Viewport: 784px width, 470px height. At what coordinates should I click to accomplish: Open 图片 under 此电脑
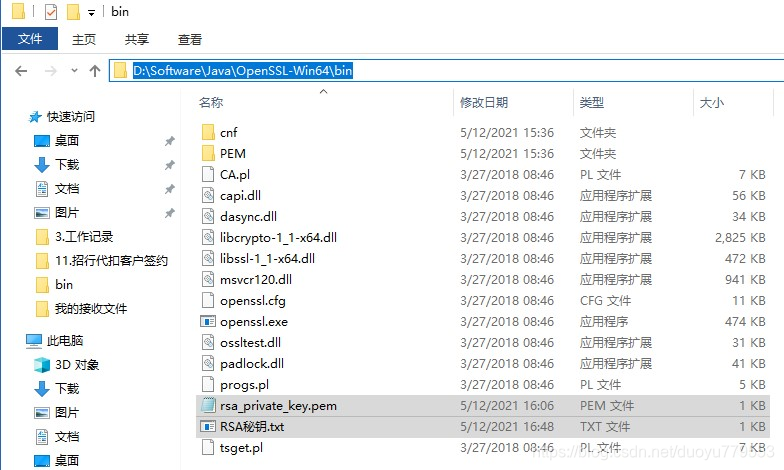tap(56, 412)
